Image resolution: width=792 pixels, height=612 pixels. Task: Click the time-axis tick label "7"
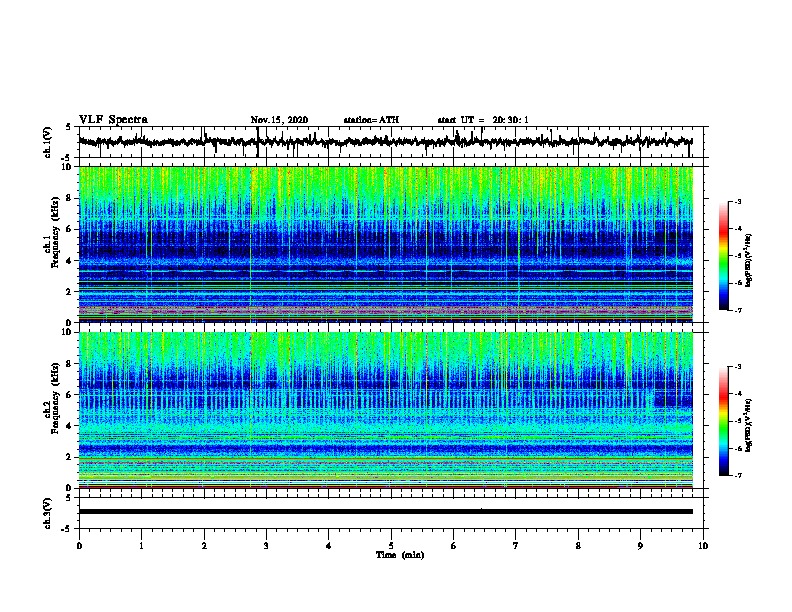(516, 546)
